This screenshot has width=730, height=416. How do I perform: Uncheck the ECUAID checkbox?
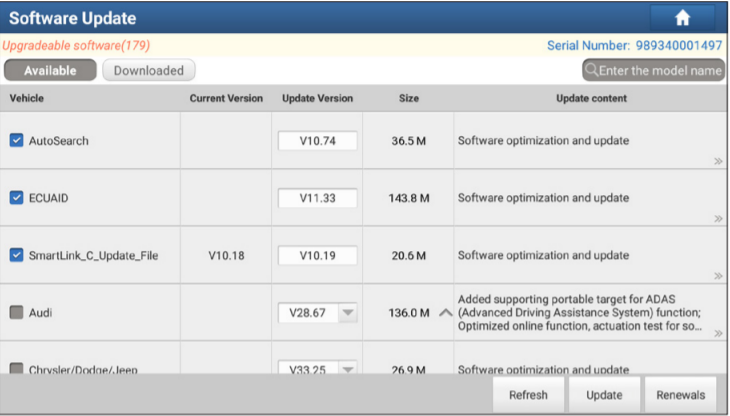pyautogui.click(x=16, y=198)
